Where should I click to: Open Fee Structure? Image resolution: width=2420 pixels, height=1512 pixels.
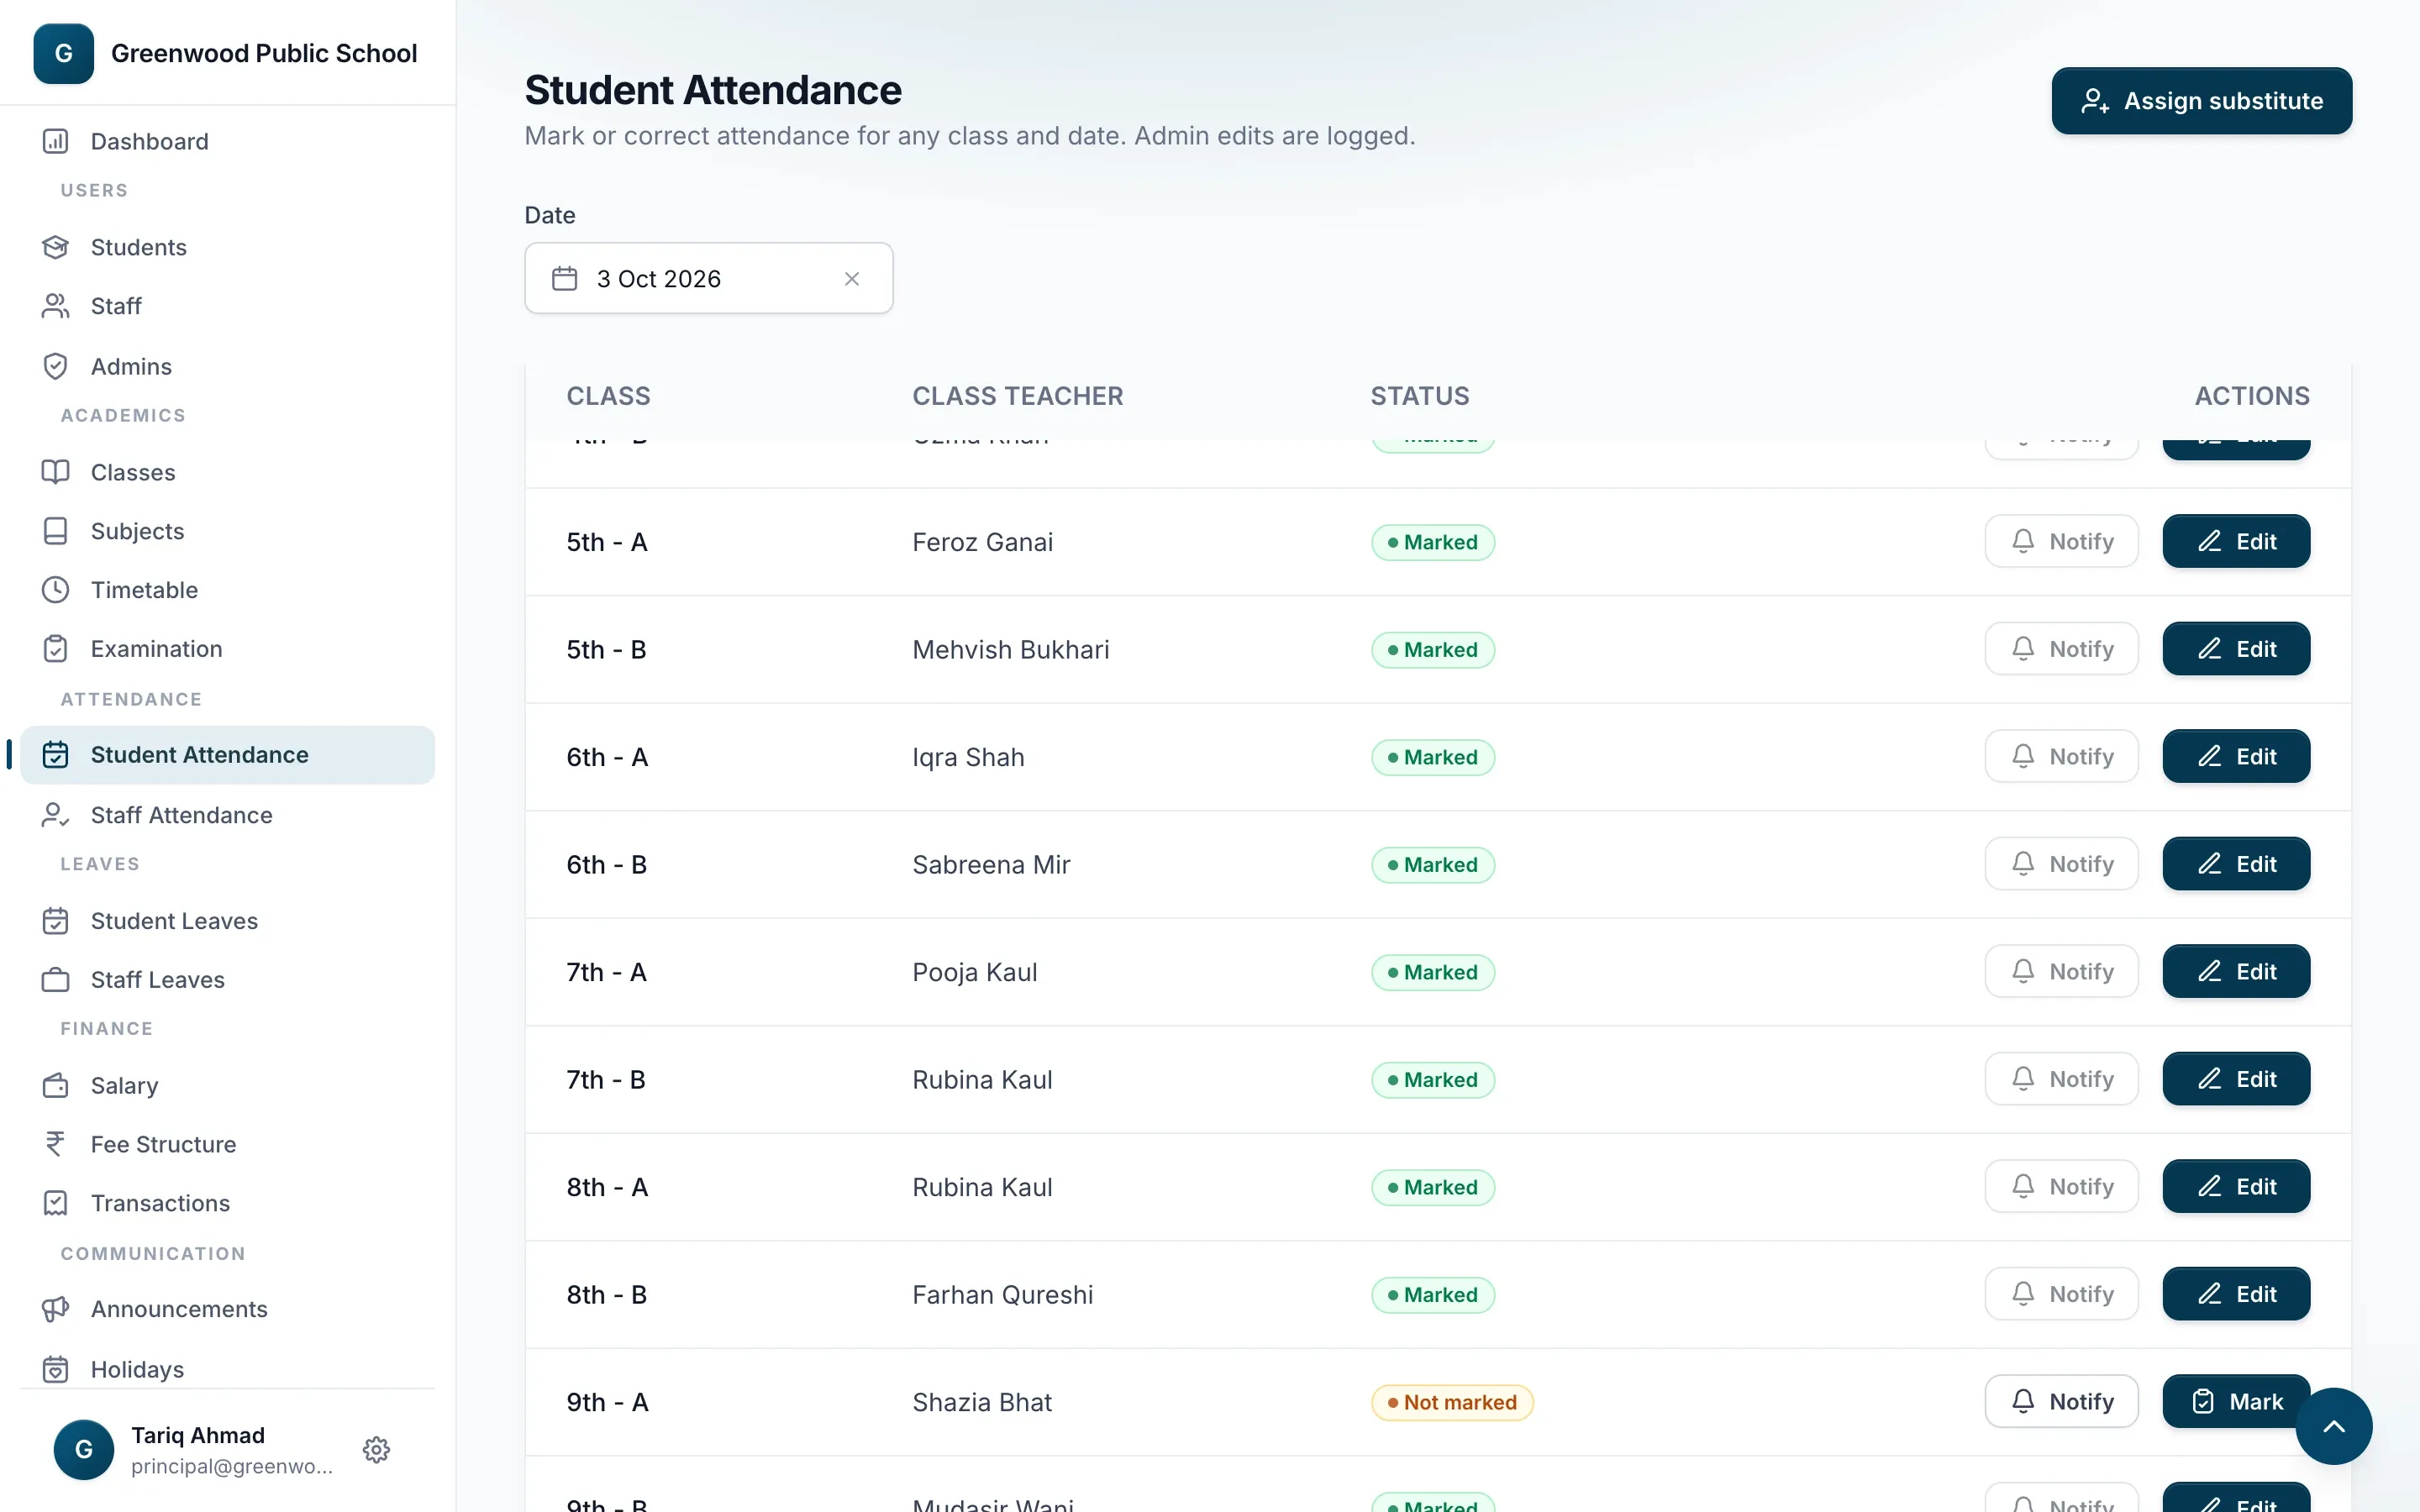click(x=227, y=1144)
